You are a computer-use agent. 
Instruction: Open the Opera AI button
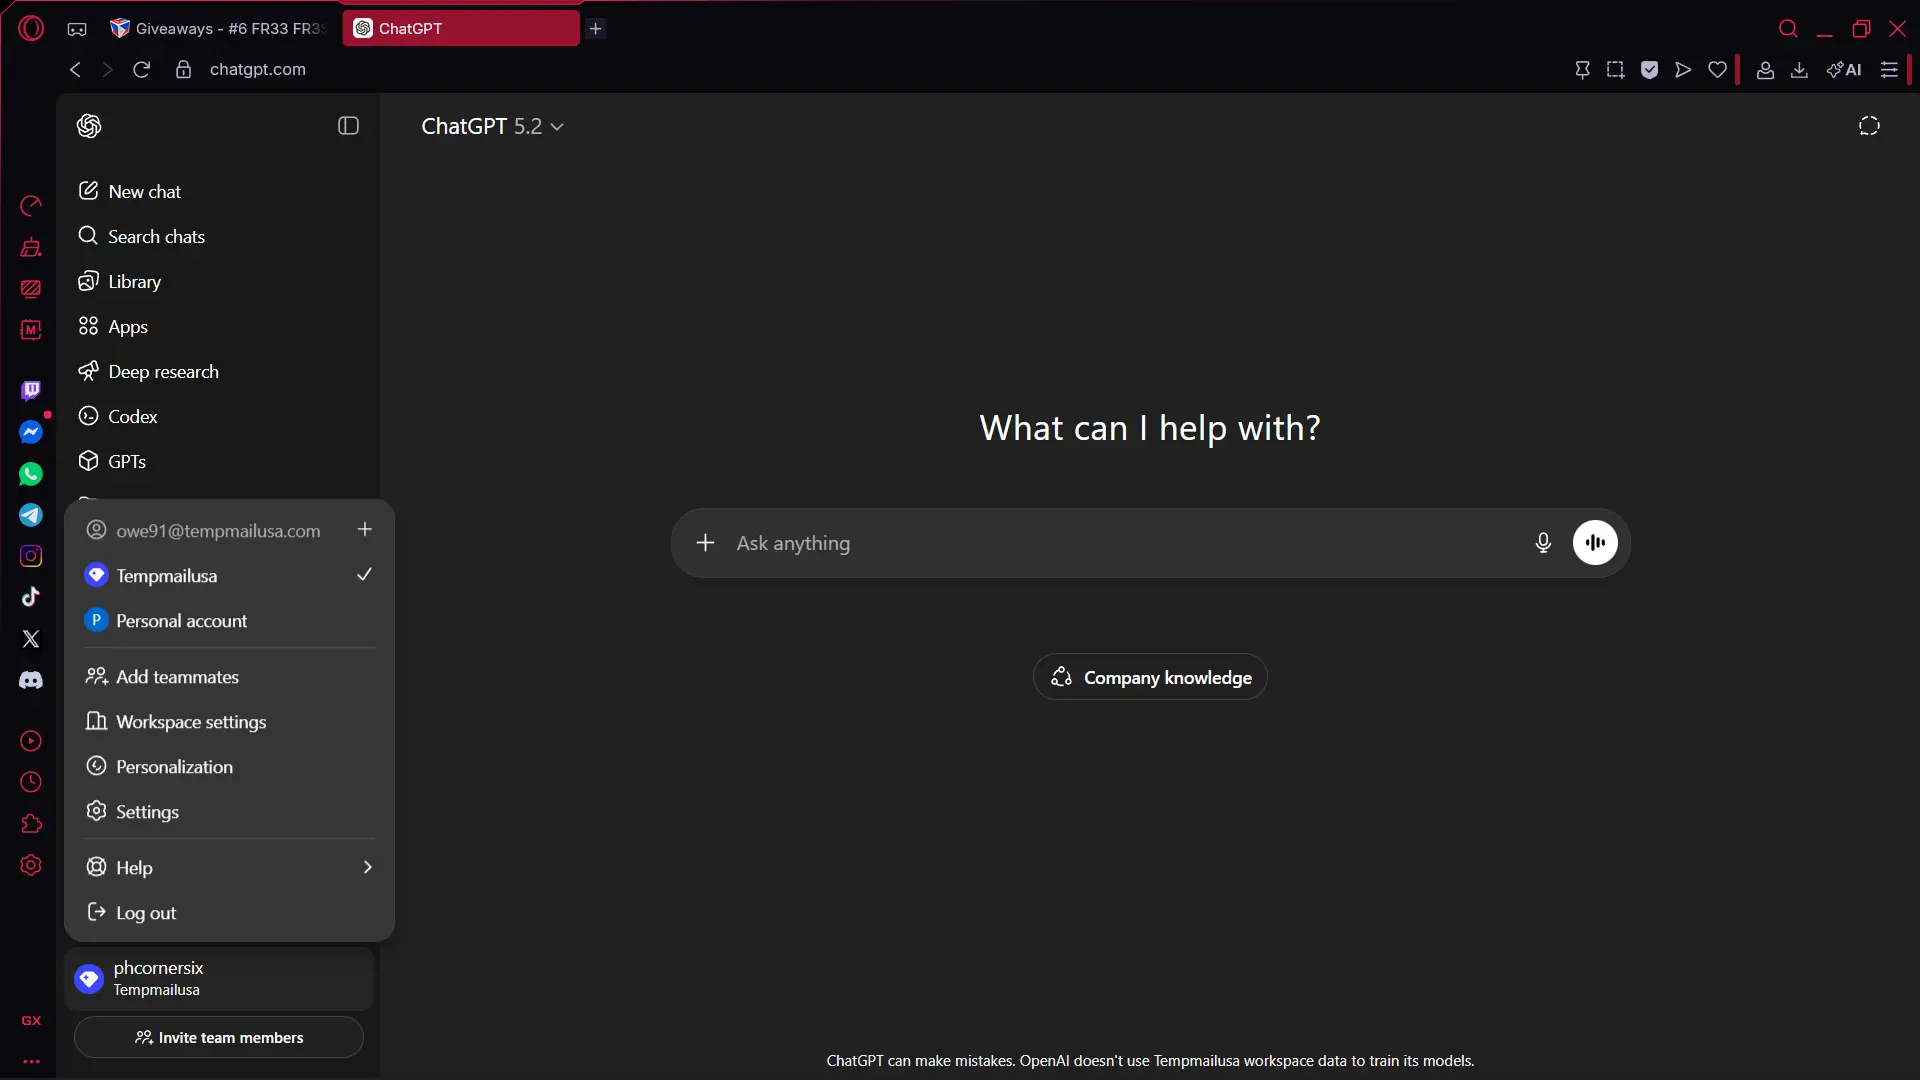click(1844, 69)
